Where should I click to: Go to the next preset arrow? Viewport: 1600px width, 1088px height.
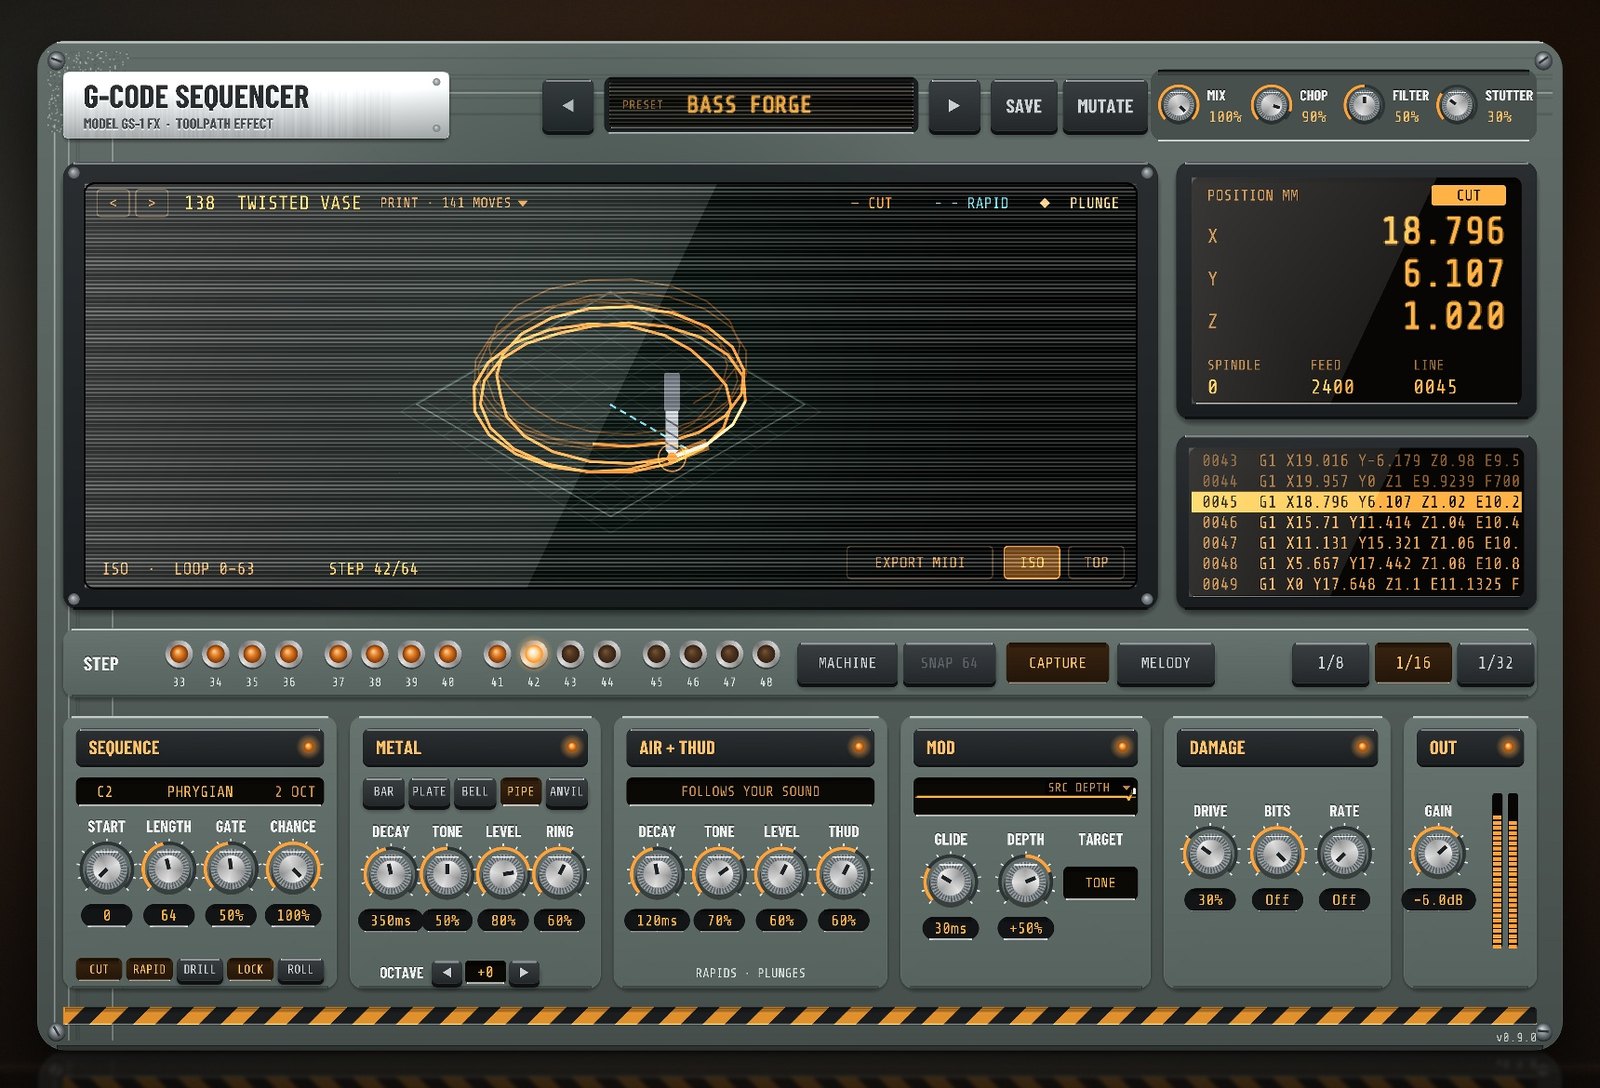[953, 106]
